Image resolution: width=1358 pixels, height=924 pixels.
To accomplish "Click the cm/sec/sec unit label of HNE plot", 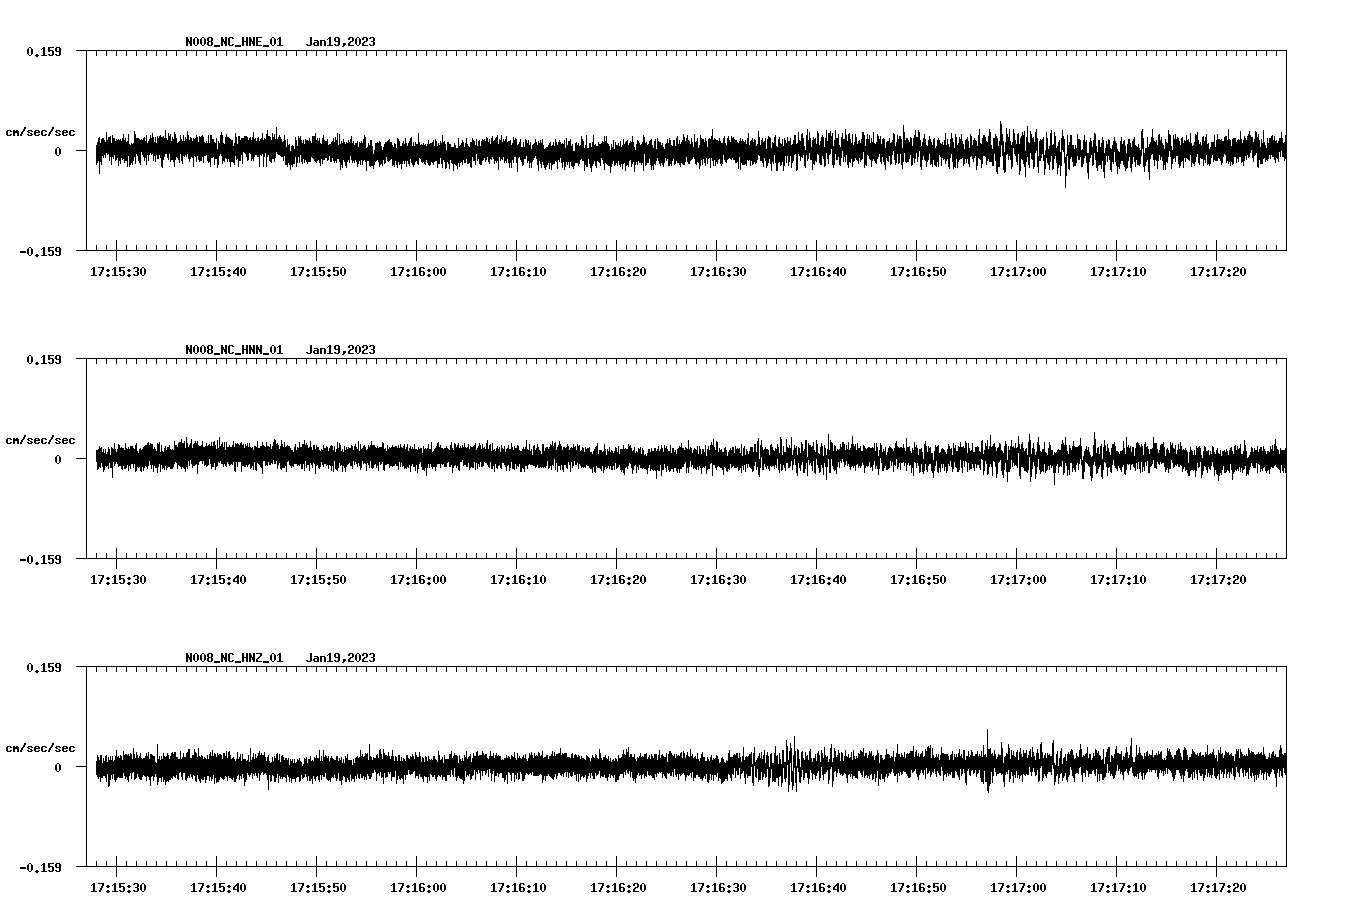I will click(40, 132).
